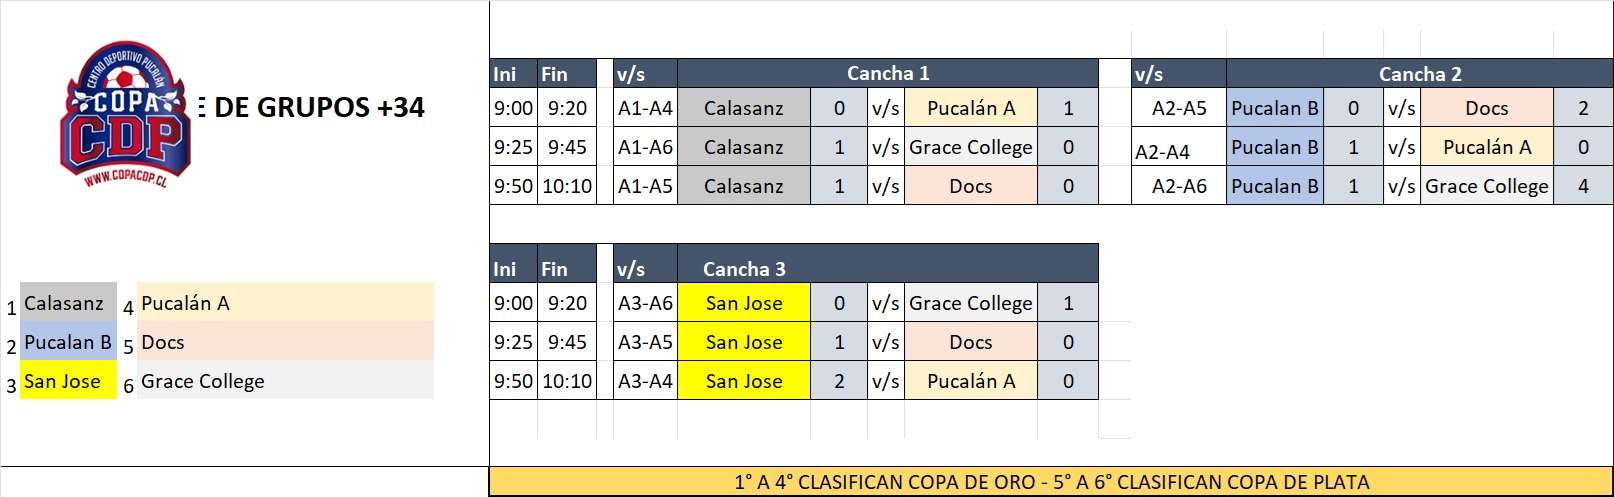Click Grace College score 4 in Cancha 2
The width and height of the screenshot is (1614, 497).
coord(1583,186)
